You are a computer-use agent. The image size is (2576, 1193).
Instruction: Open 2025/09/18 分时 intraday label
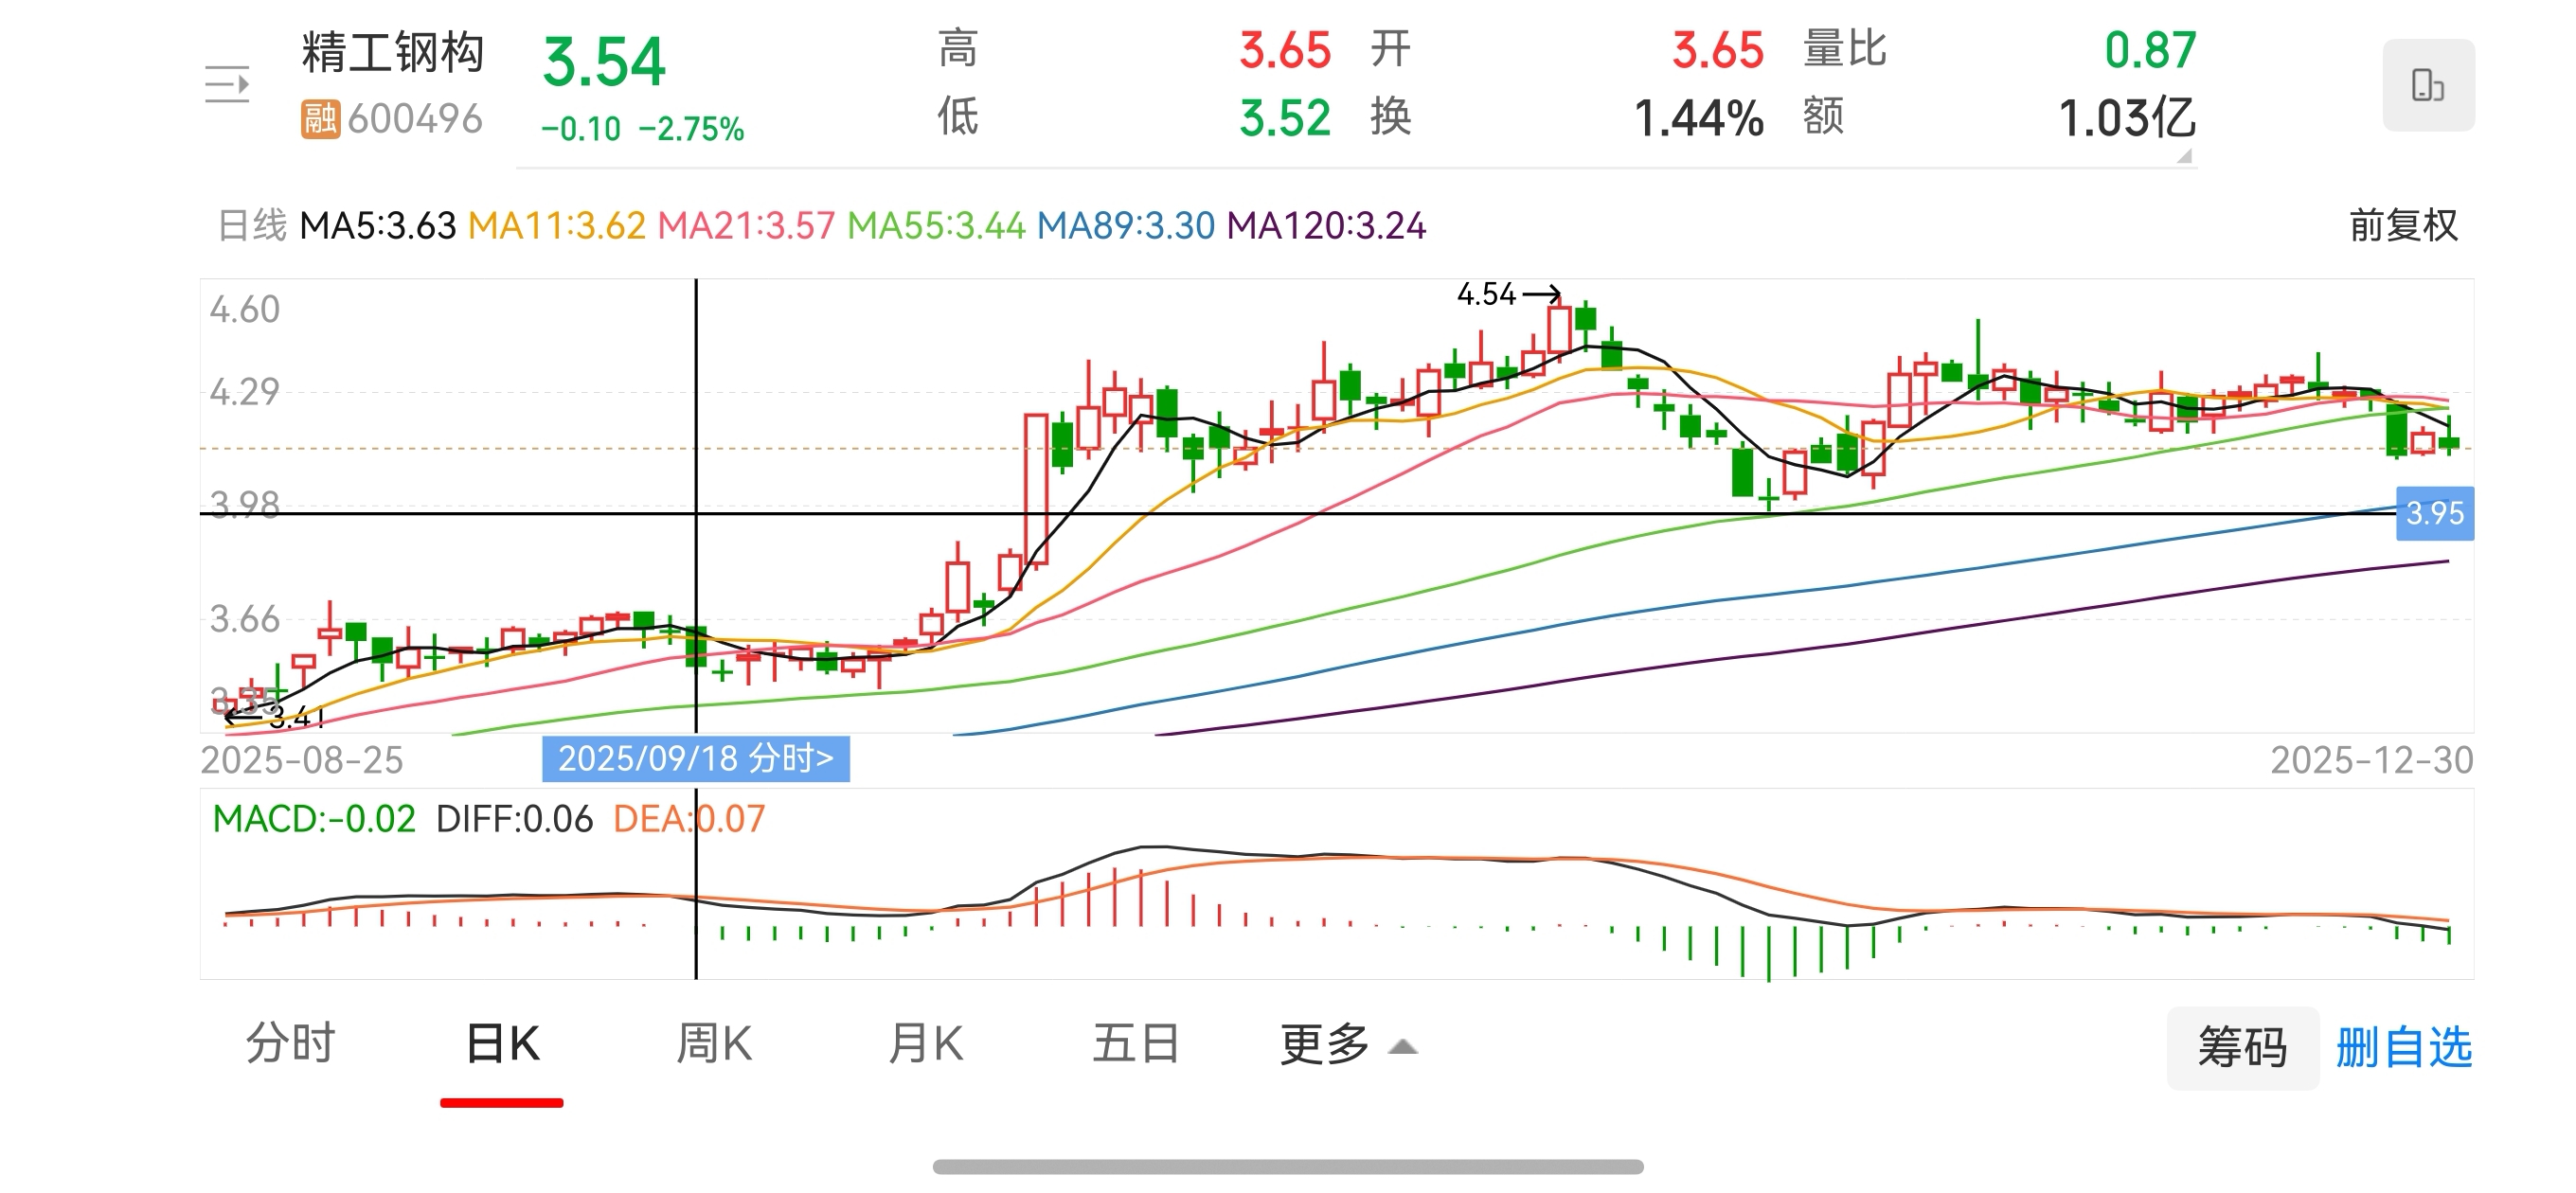point(695,759)
